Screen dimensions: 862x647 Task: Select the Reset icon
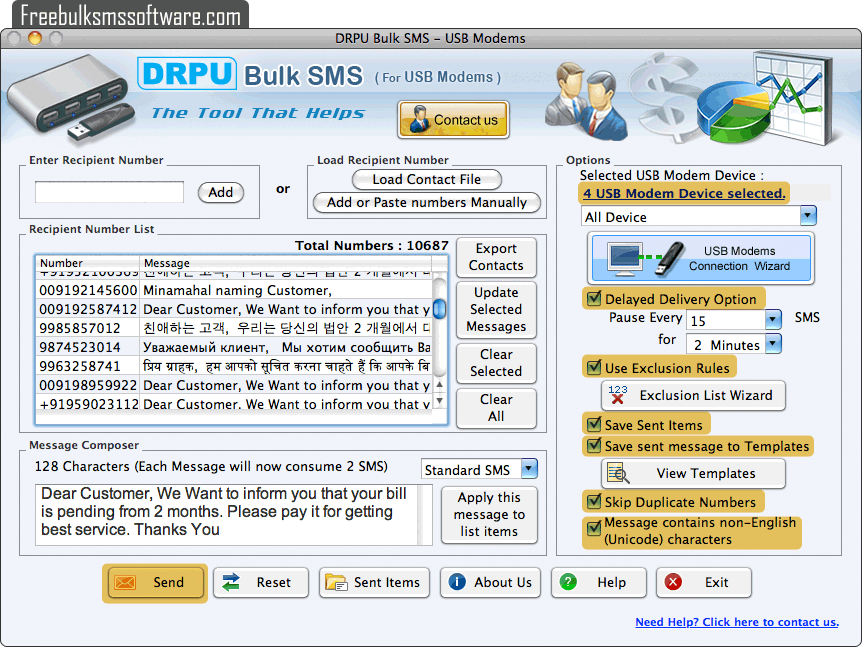tap(232, 582)
